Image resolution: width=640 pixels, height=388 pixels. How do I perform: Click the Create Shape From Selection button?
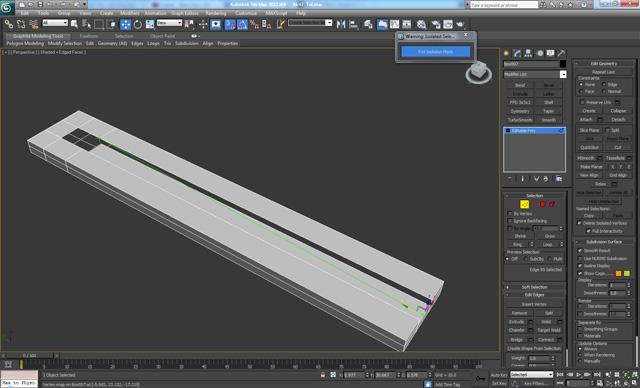click(x=534, y=348)
